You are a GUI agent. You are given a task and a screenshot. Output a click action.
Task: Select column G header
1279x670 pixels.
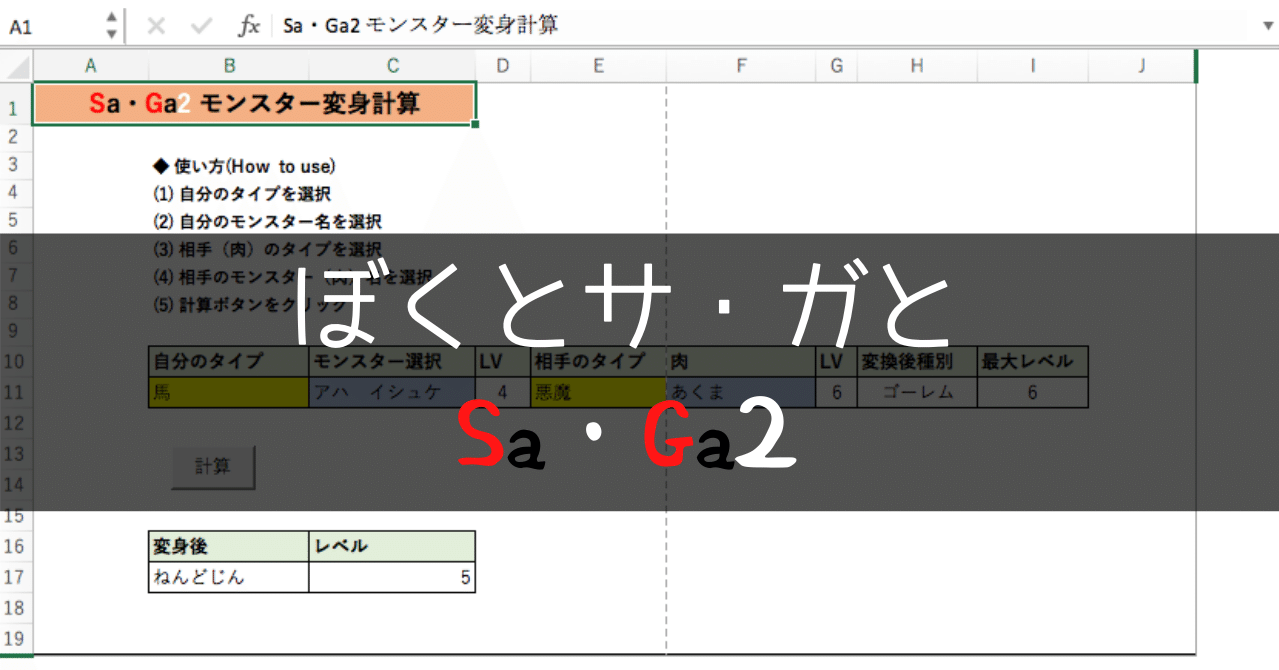(x=836, y=66)
